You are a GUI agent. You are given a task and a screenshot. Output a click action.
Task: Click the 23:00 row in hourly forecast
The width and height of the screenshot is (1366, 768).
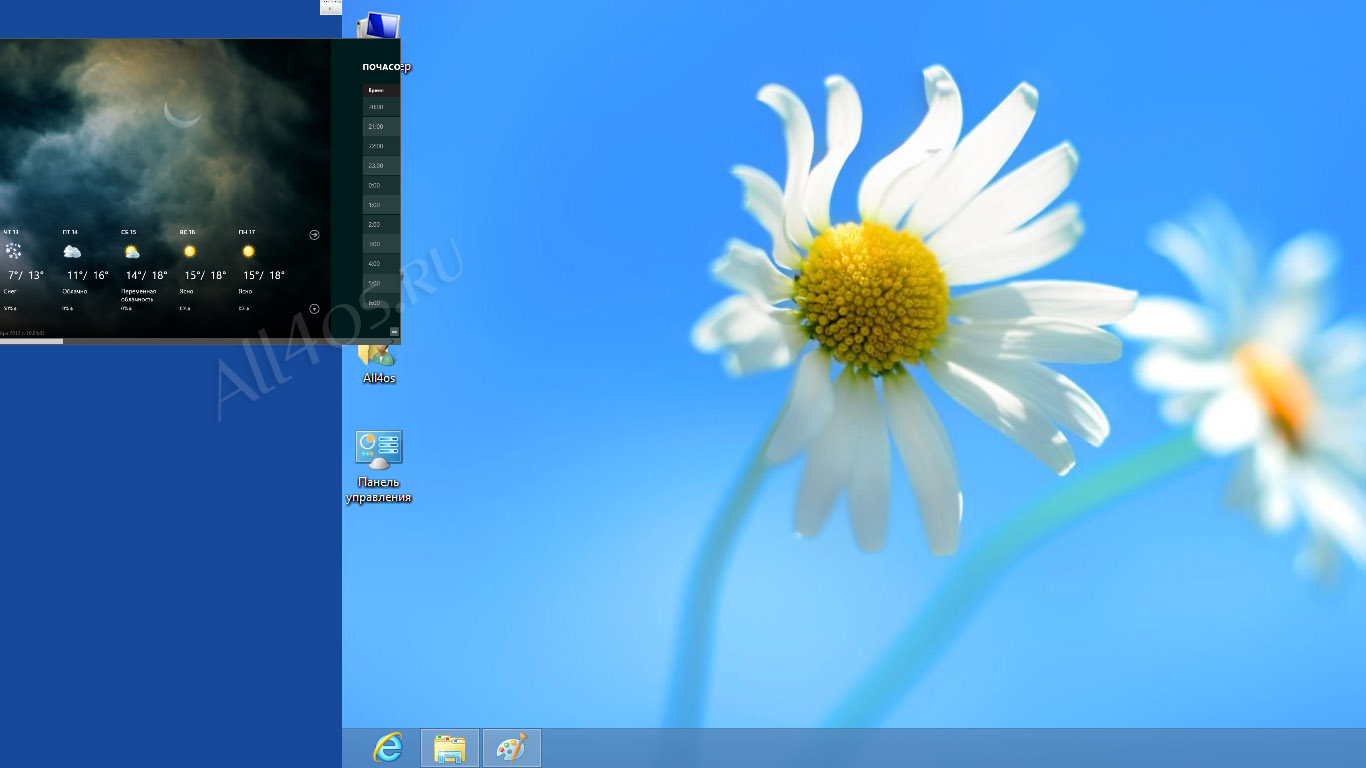point(381,166)
